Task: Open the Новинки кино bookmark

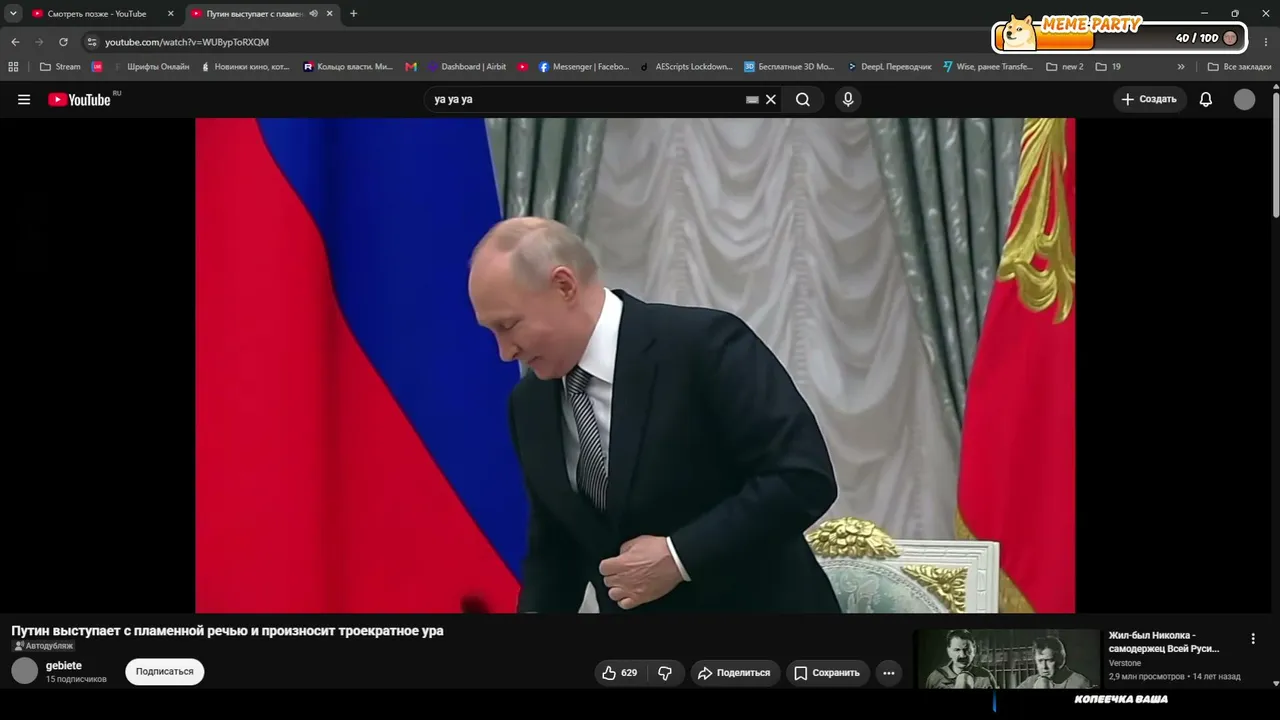Action: pyautogui.click(x=245, y=67)
